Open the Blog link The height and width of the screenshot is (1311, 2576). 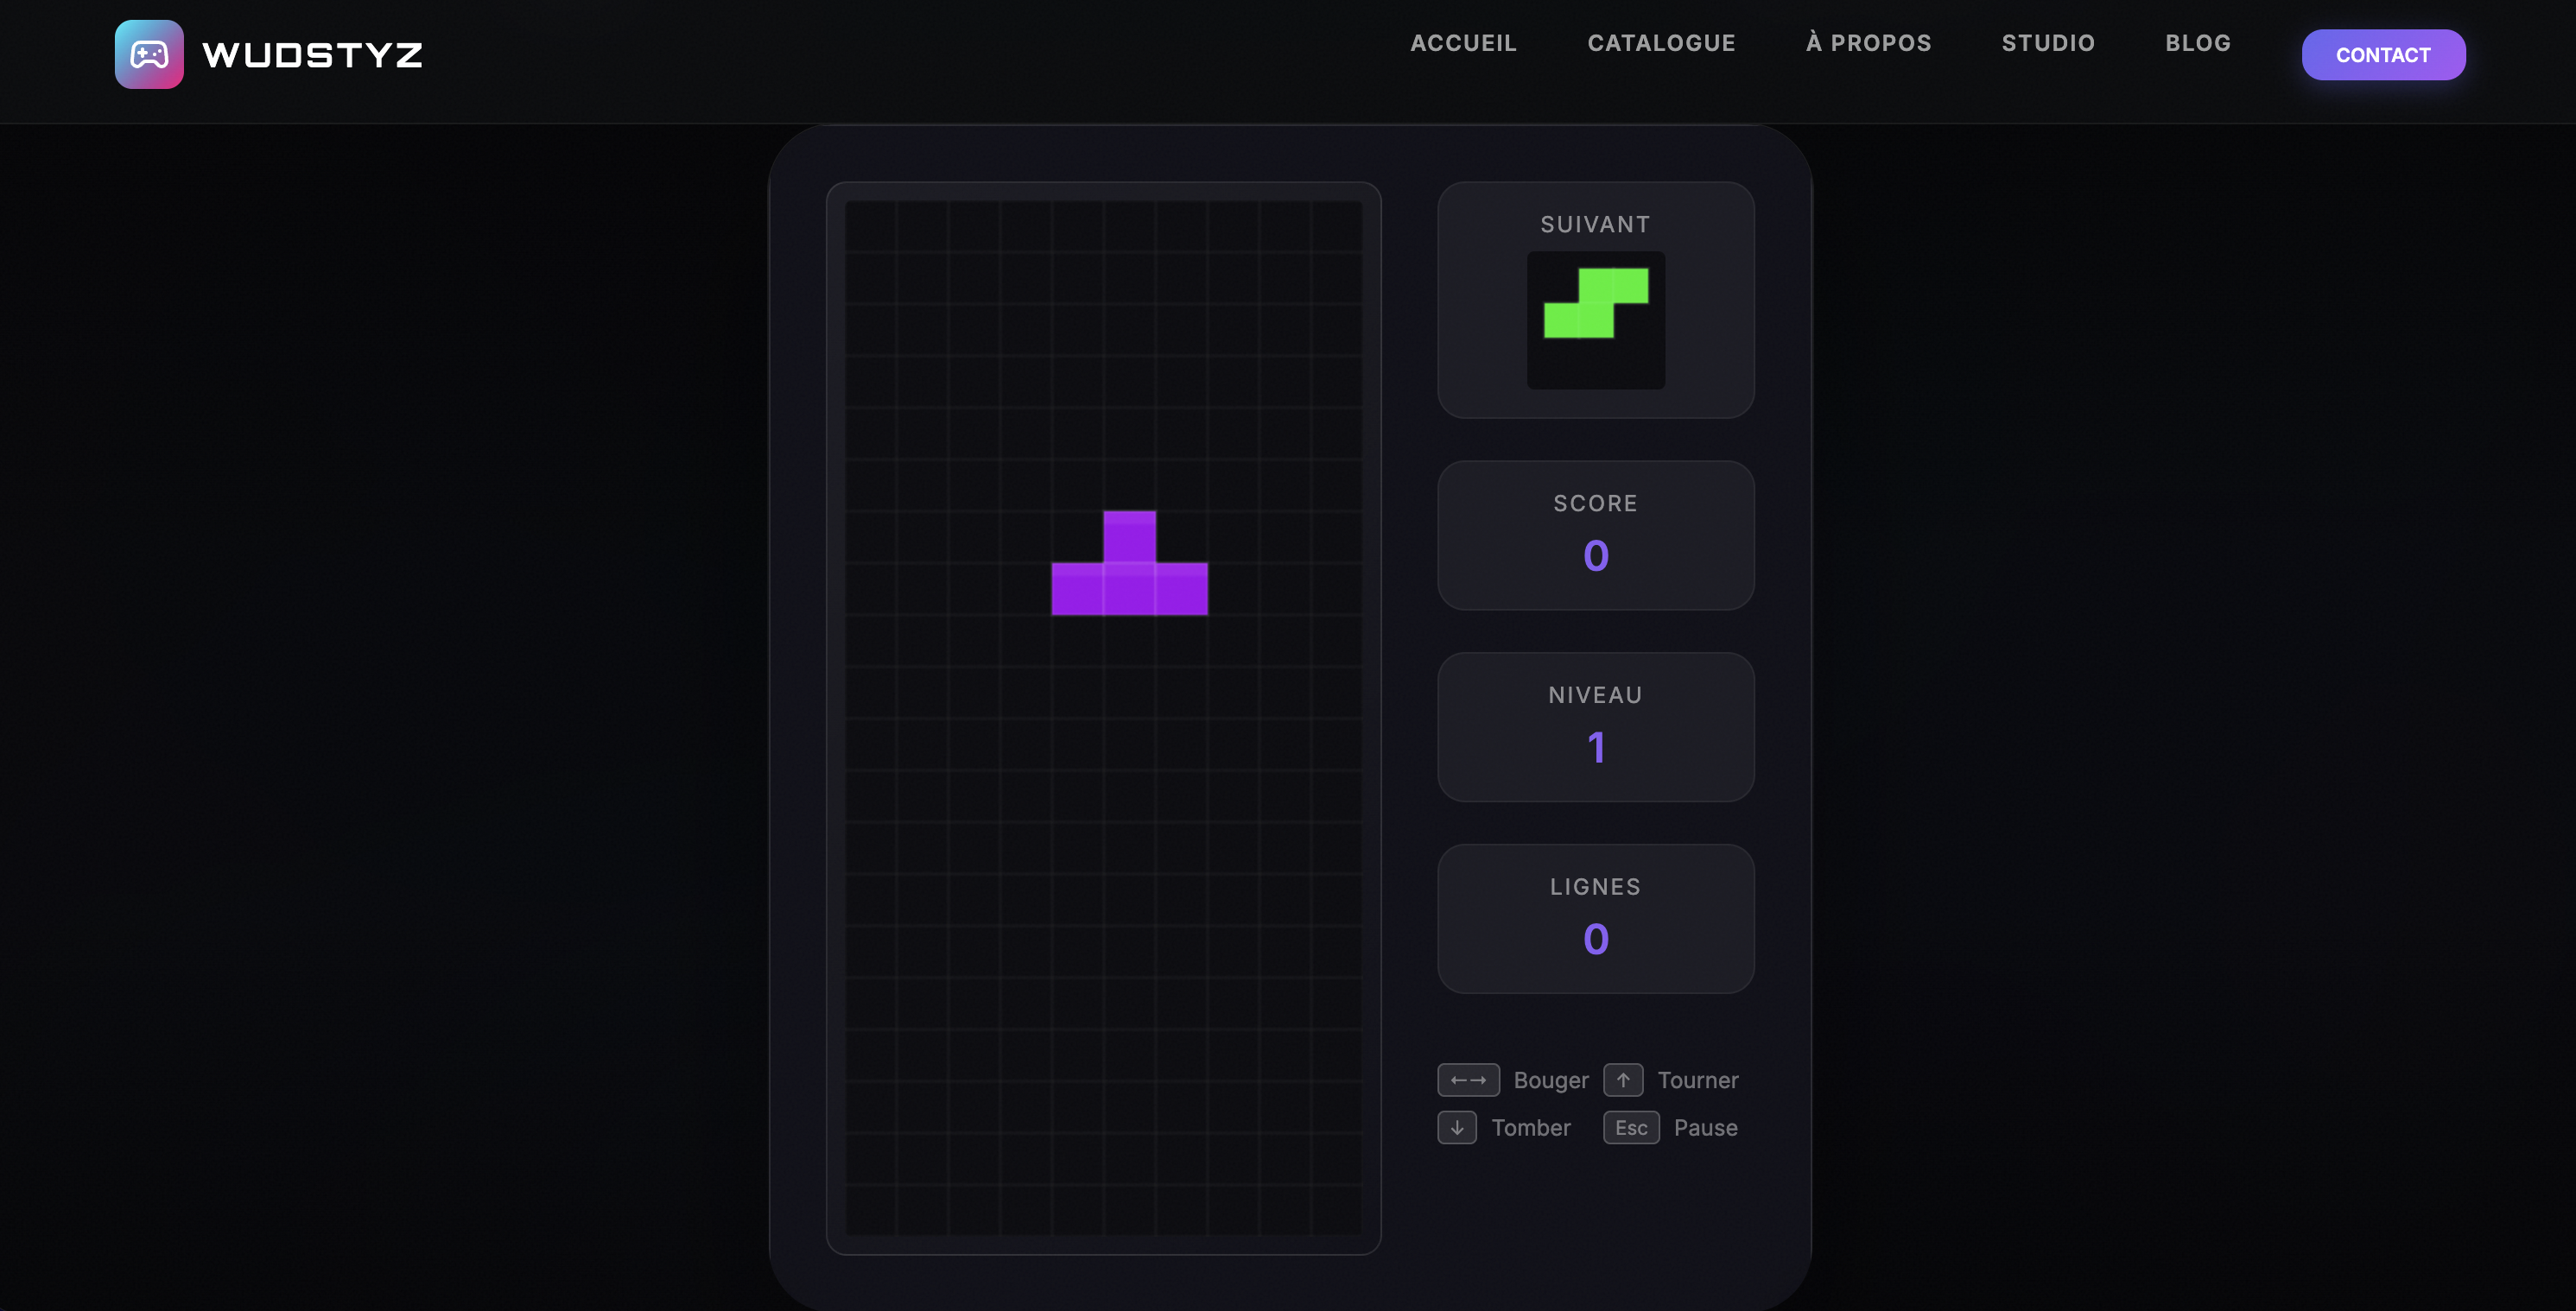(2198, 43)
